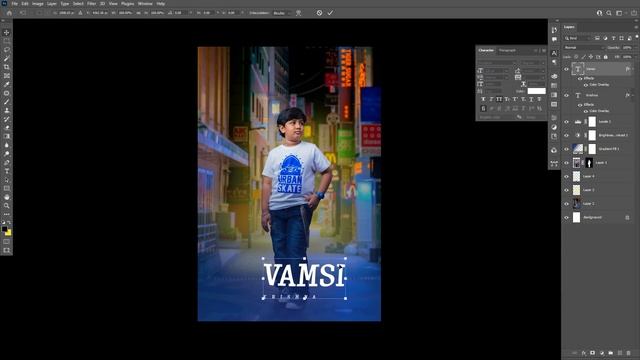
Task: Select the Hand tool
Action: pyautogui.click(x=7, y=197)
